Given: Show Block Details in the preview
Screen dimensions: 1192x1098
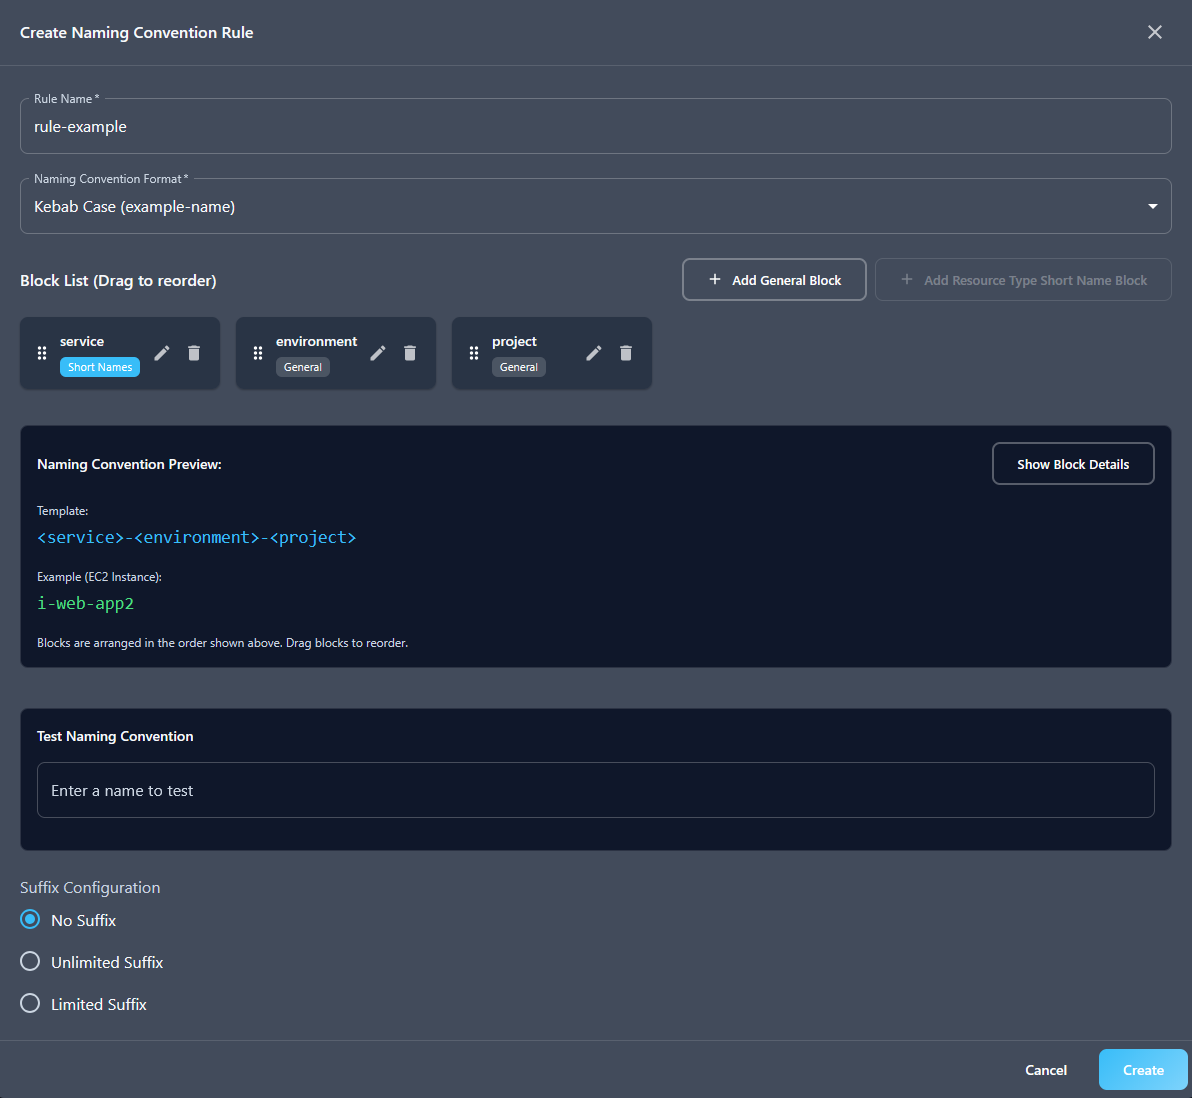Looking at the screenshot, I should point(1072,464).
